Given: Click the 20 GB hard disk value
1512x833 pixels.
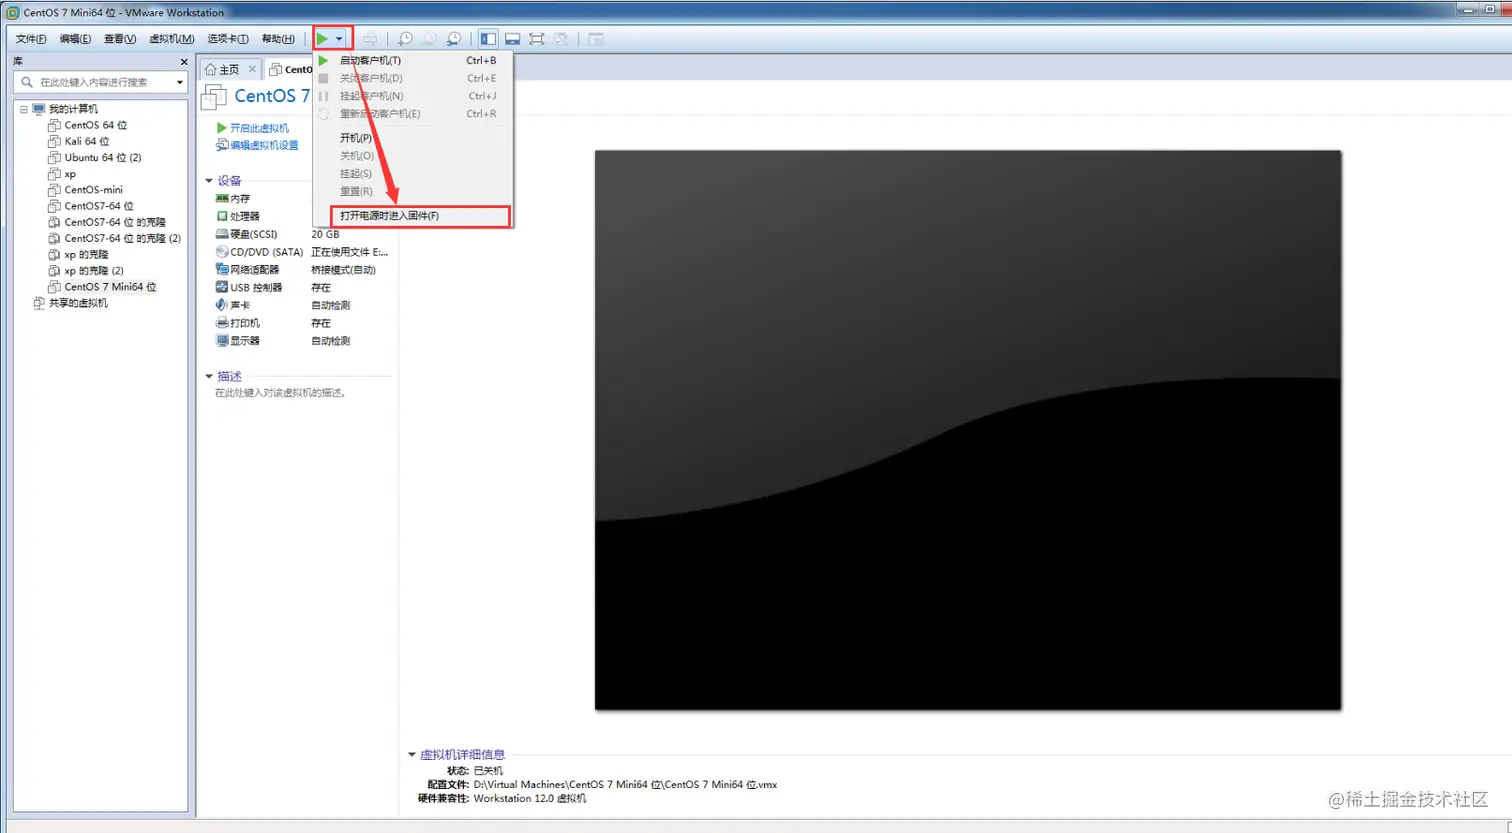Looking at the screenshot, I should pos(325,234).
